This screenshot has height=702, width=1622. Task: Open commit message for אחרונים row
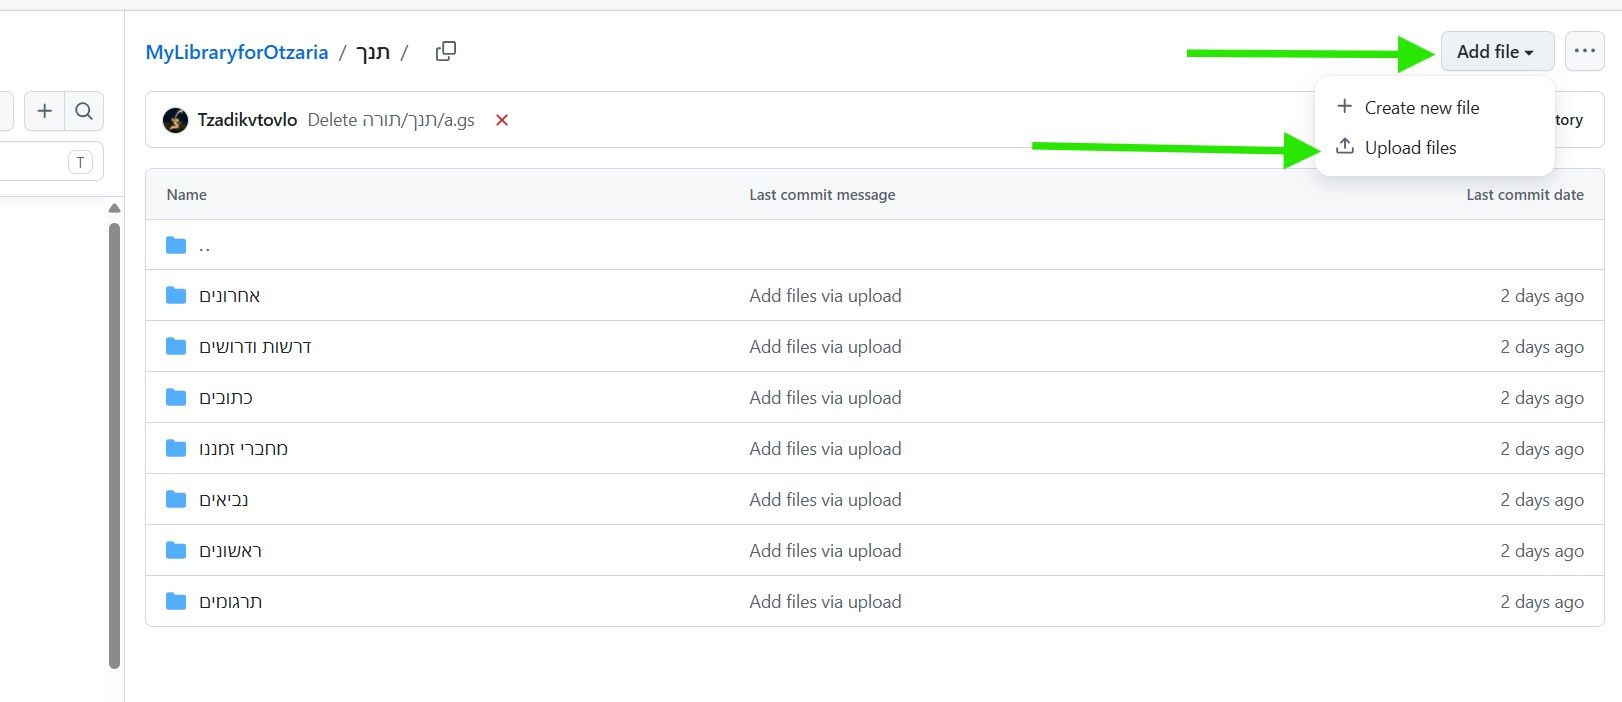coord(825,296)
